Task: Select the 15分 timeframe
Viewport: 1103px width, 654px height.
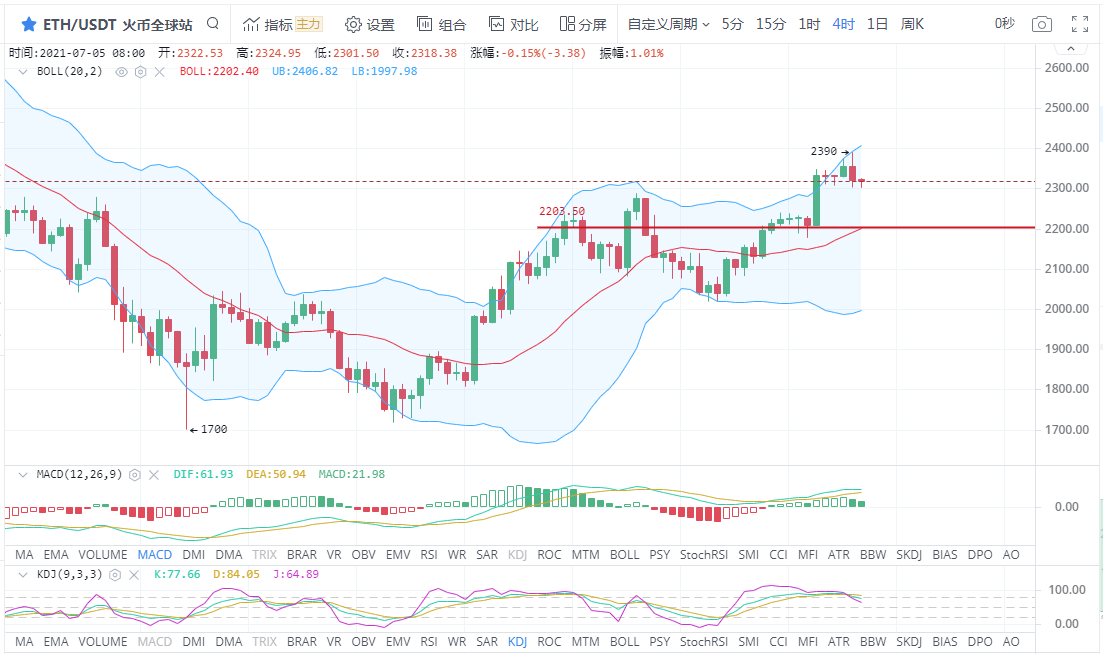Action: [x=770, y=25]
